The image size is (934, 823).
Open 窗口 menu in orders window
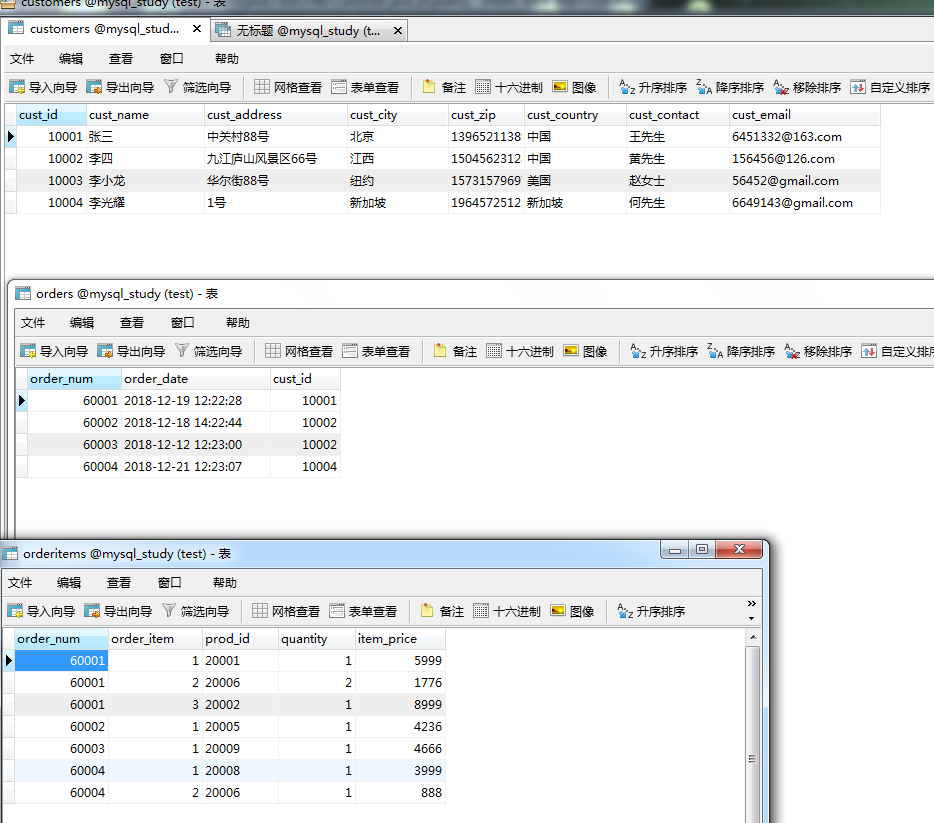click(x=183, y=323)
